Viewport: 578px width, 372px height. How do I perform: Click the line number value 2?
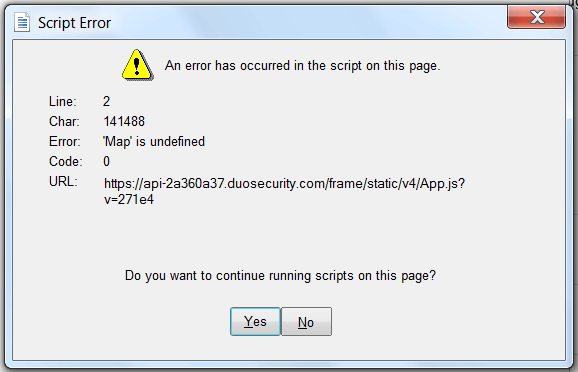[106, 101]
